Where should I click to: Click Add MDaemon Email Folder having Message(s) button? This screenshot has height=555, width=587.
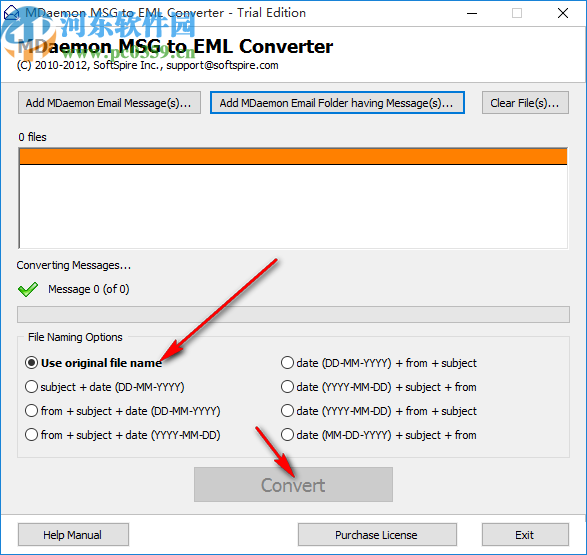tap(337, 103)
